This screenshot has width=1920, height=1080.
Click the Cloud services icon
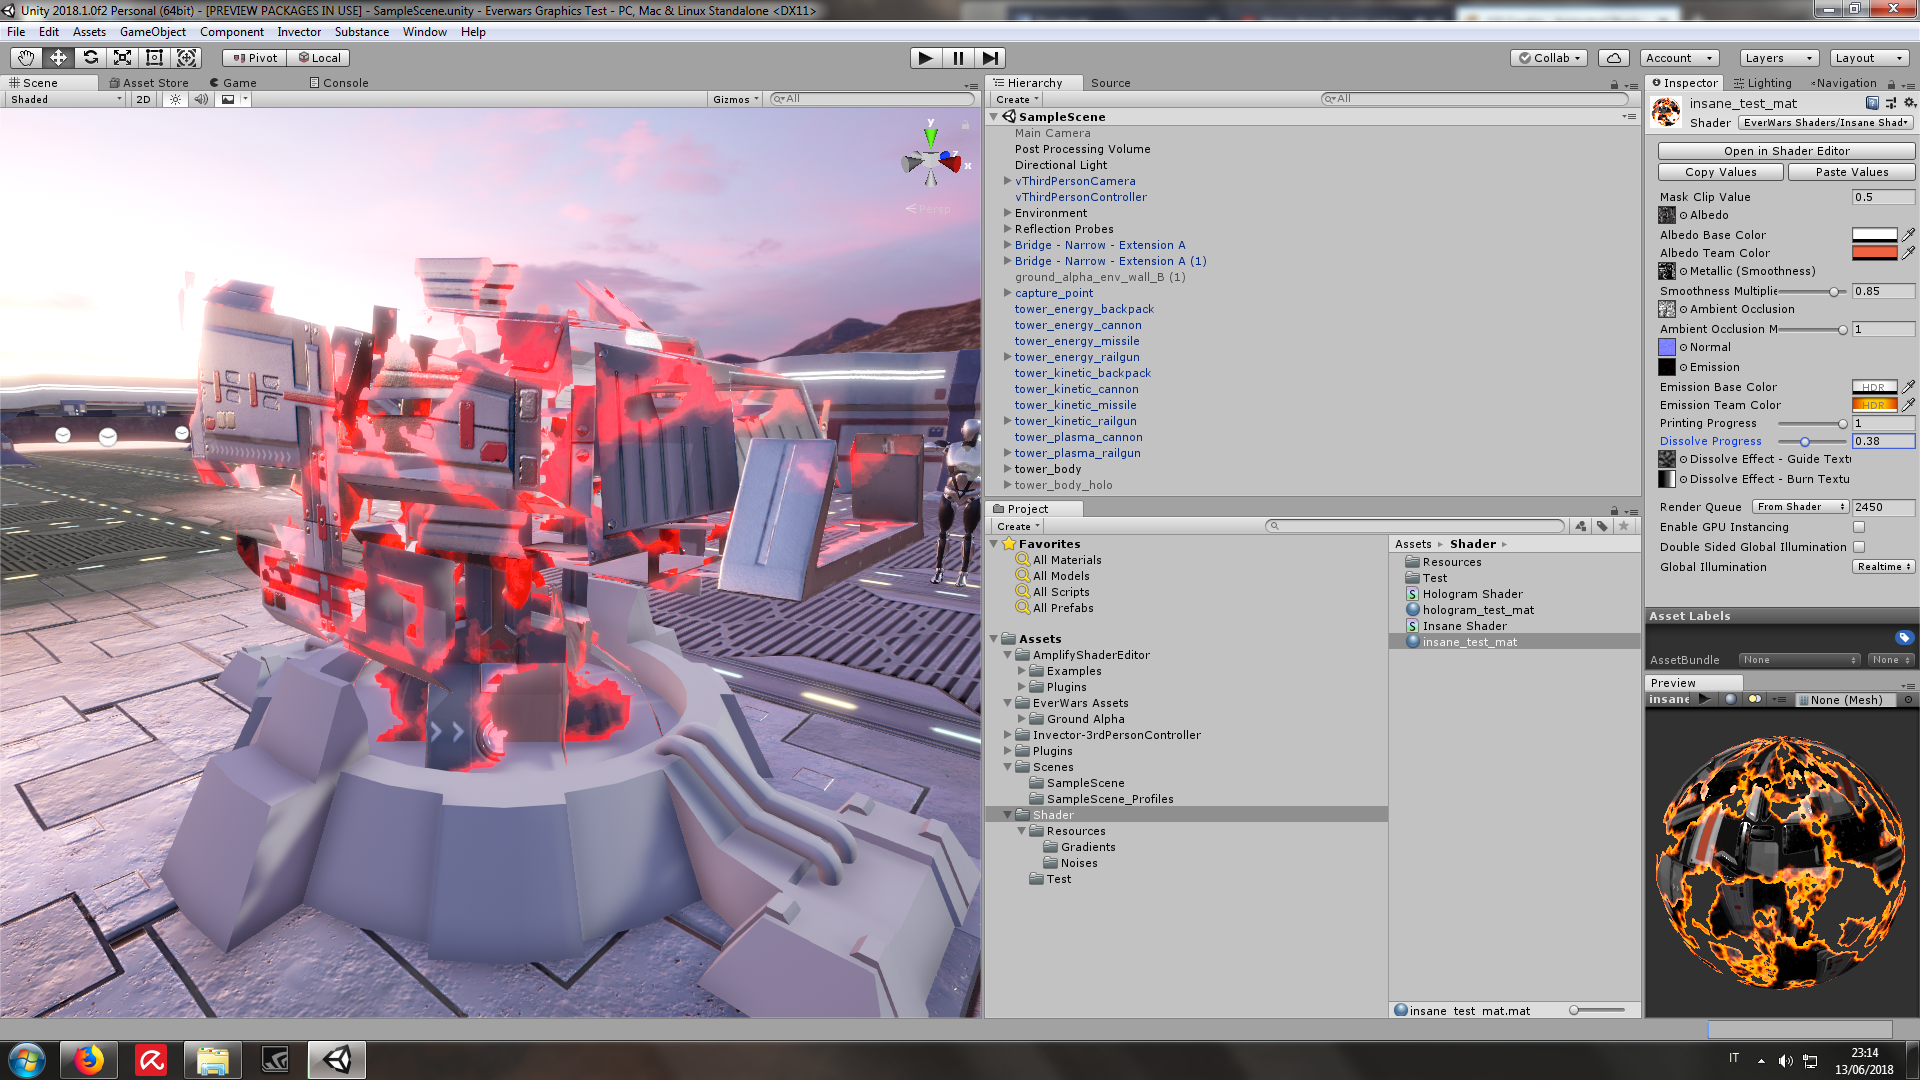point(1613,58)
